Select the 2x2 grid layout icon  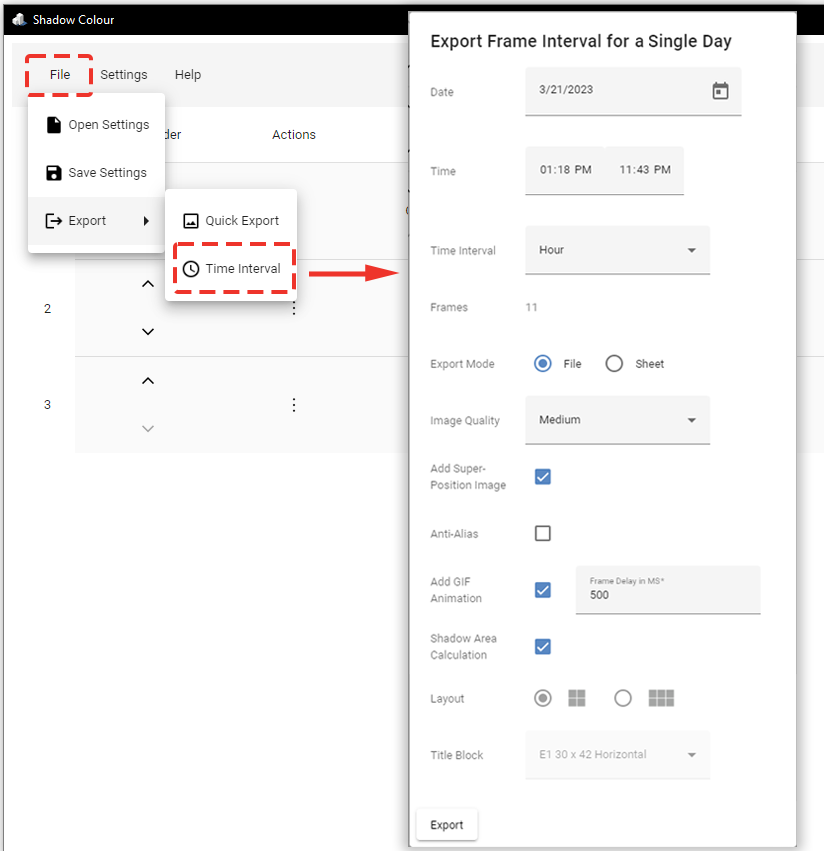[x=577, y=698]
